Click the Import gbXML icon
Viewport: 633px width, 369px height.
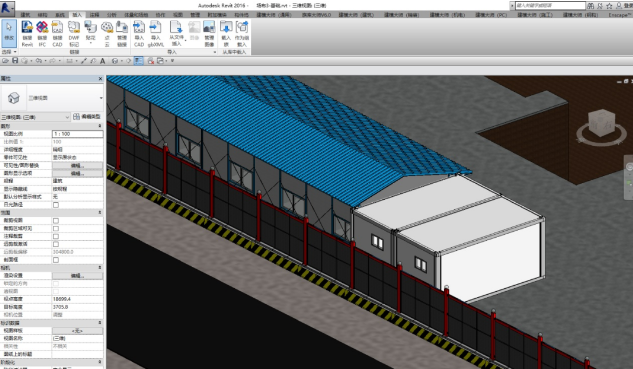[x=155, y=34]
